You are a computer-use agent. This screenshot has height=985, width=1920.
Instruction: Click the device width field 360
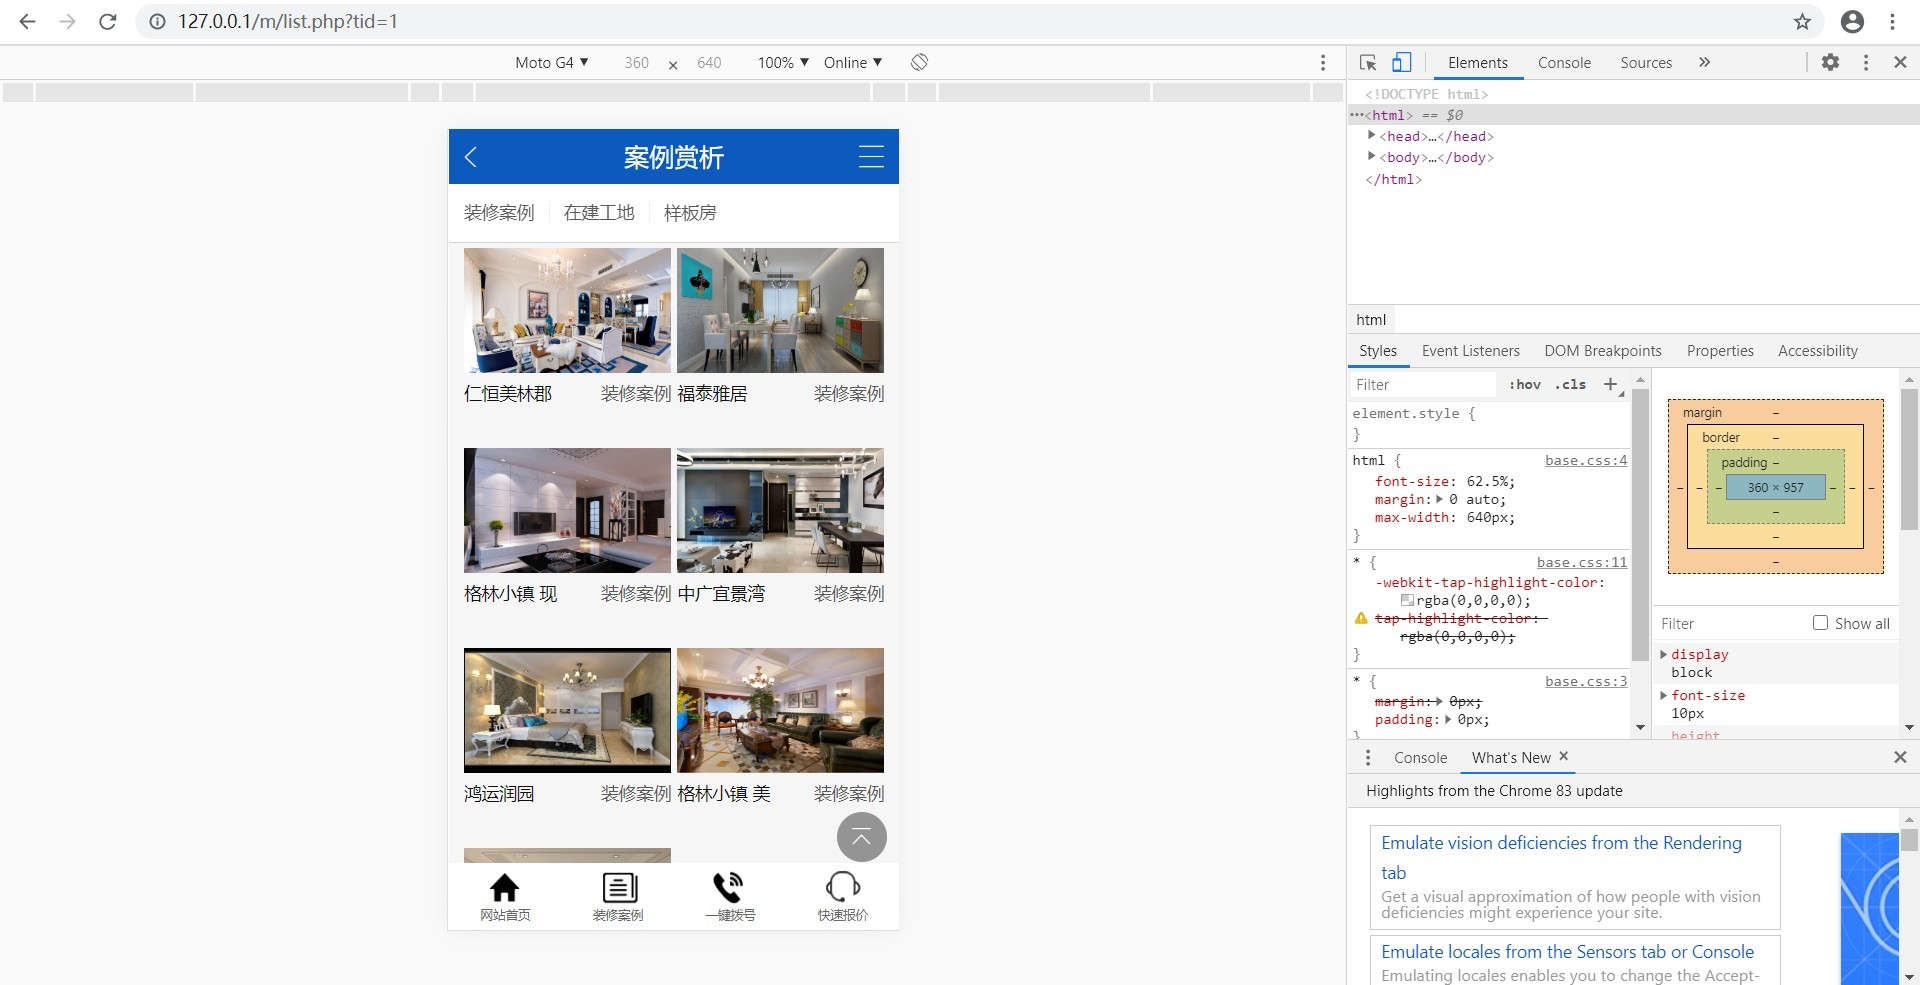point(637,62)
